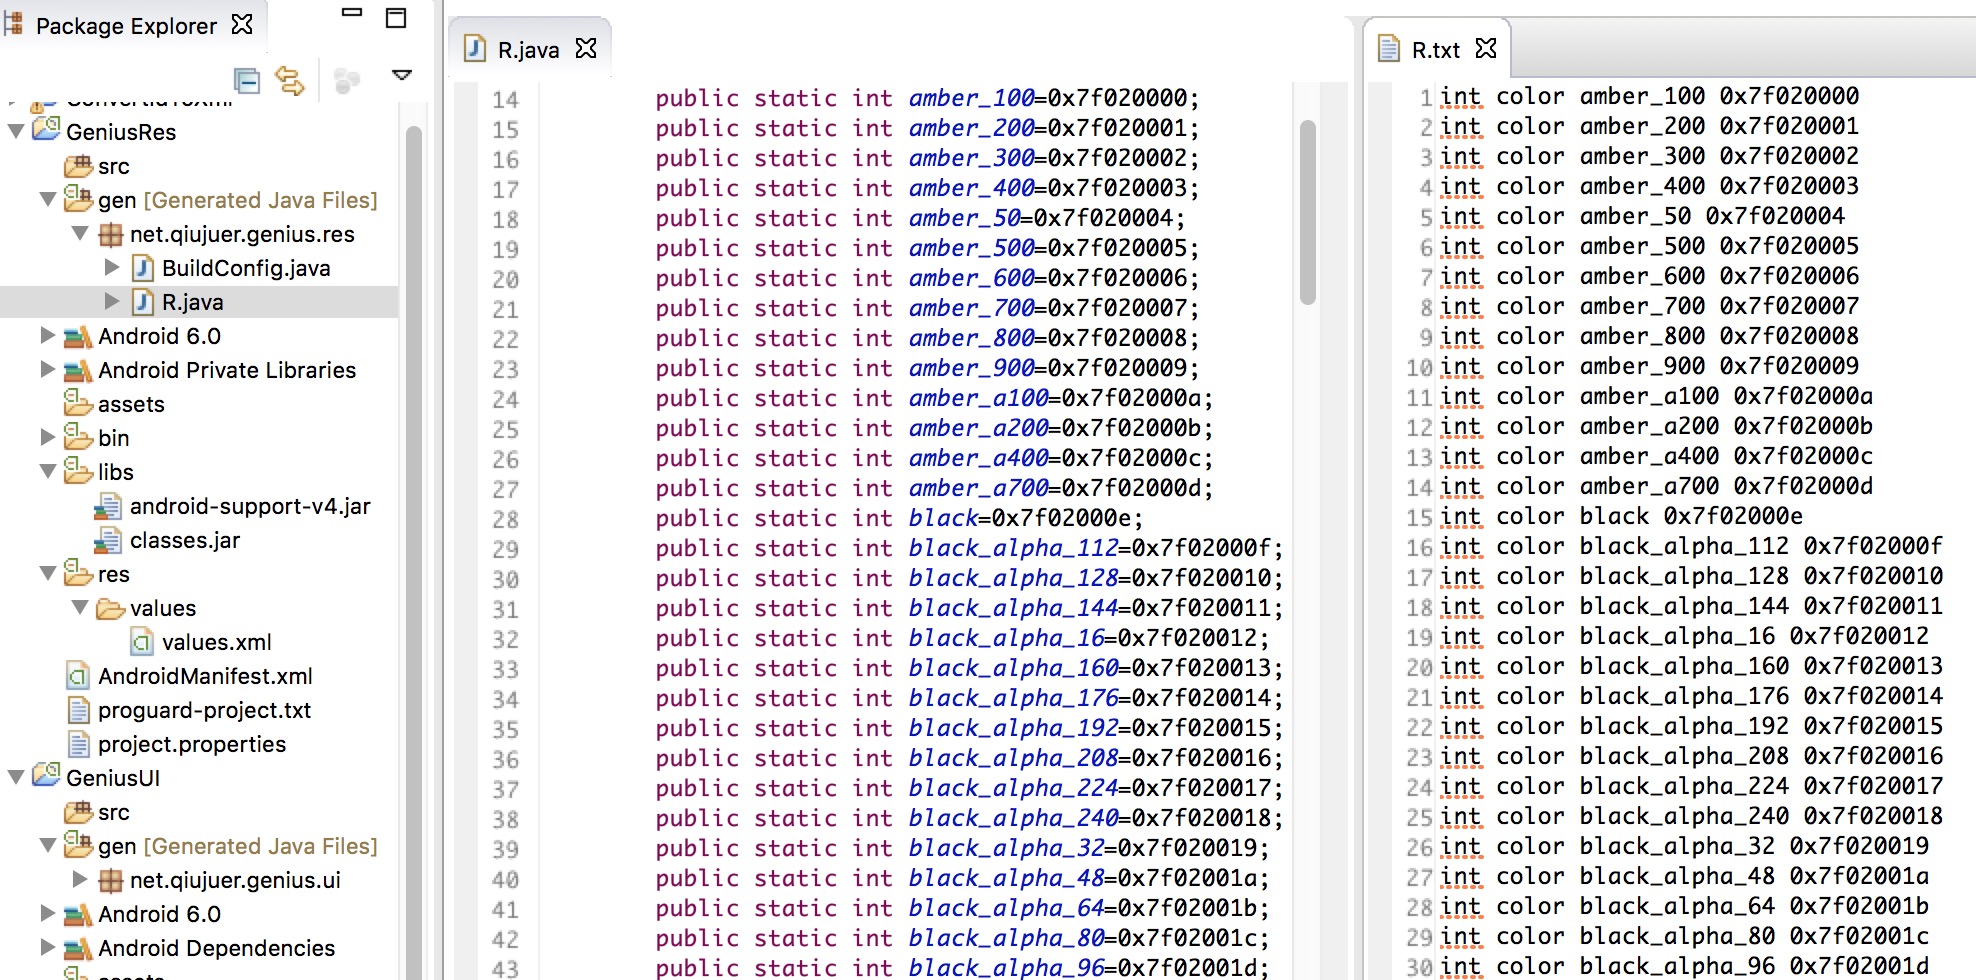Click the GeniusRes project icon
The width and height of the screenshot is (1976, 980).
point(46,130)
